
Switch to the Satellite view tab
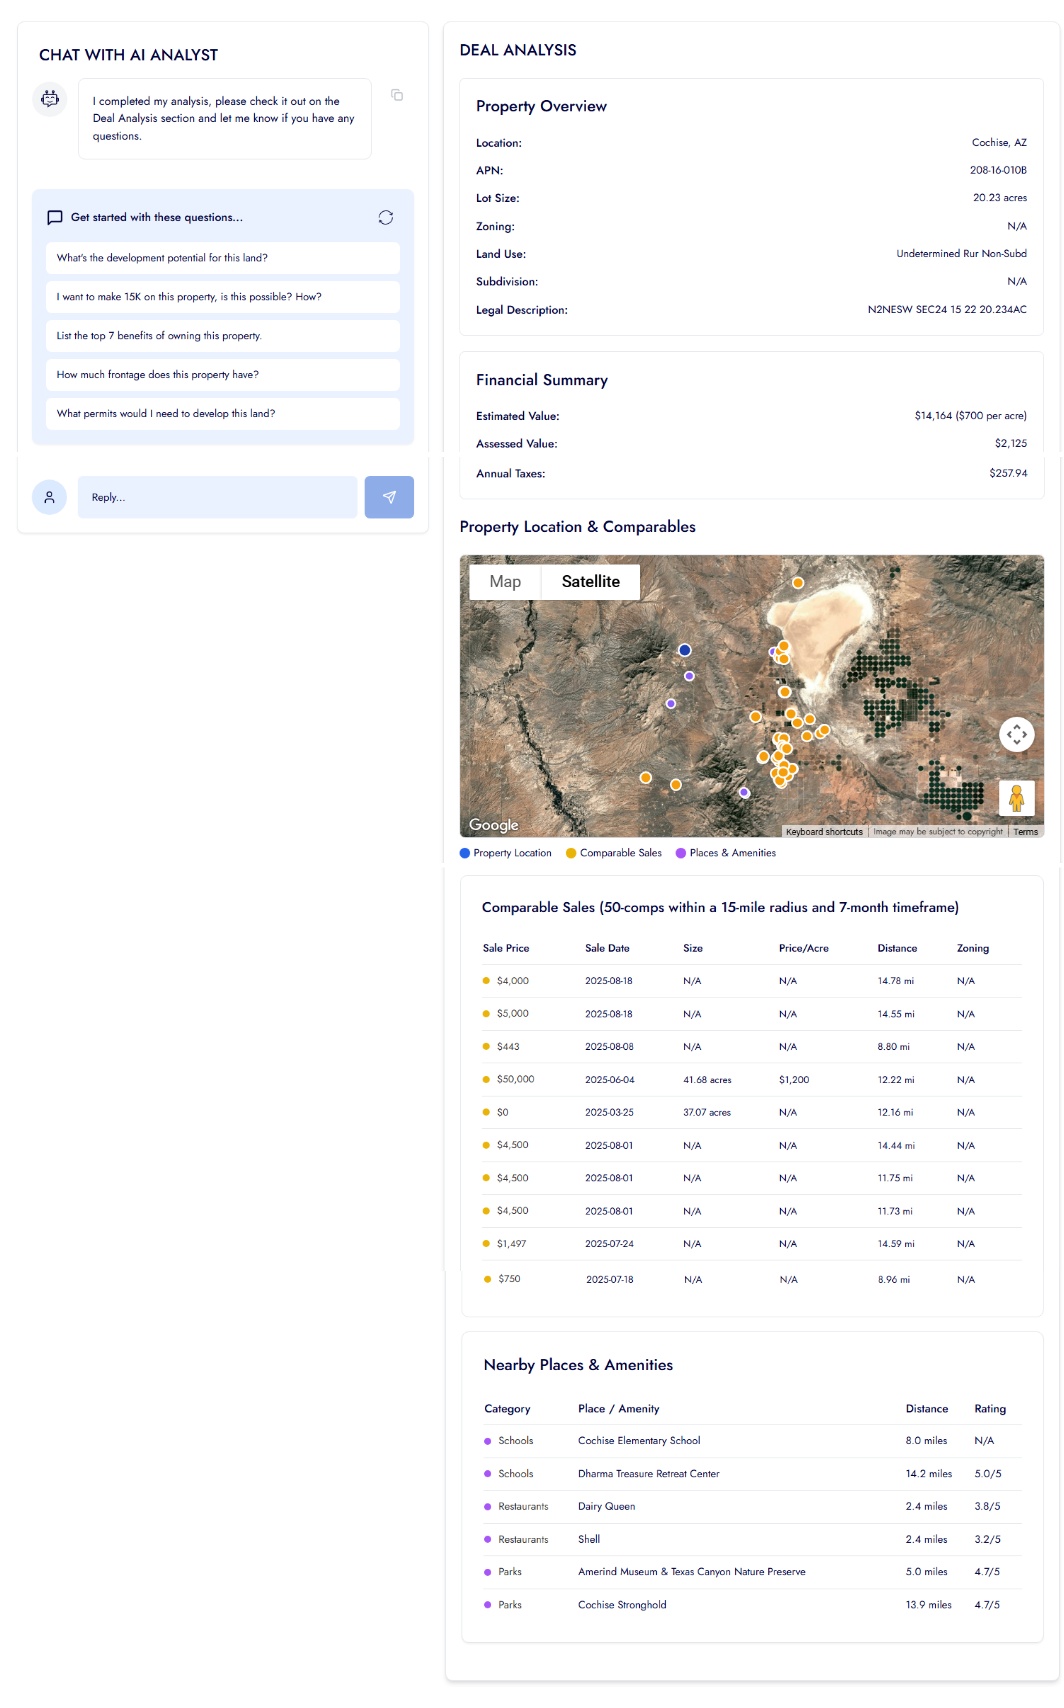[591, 582]
